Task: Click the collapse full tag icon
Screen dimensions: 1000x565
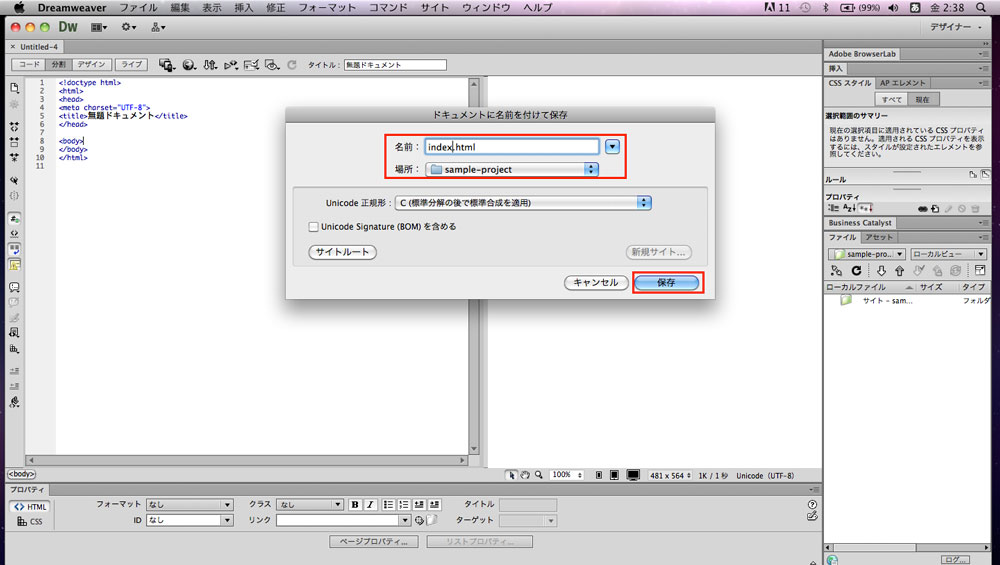Action: click(x=14, y=126)
